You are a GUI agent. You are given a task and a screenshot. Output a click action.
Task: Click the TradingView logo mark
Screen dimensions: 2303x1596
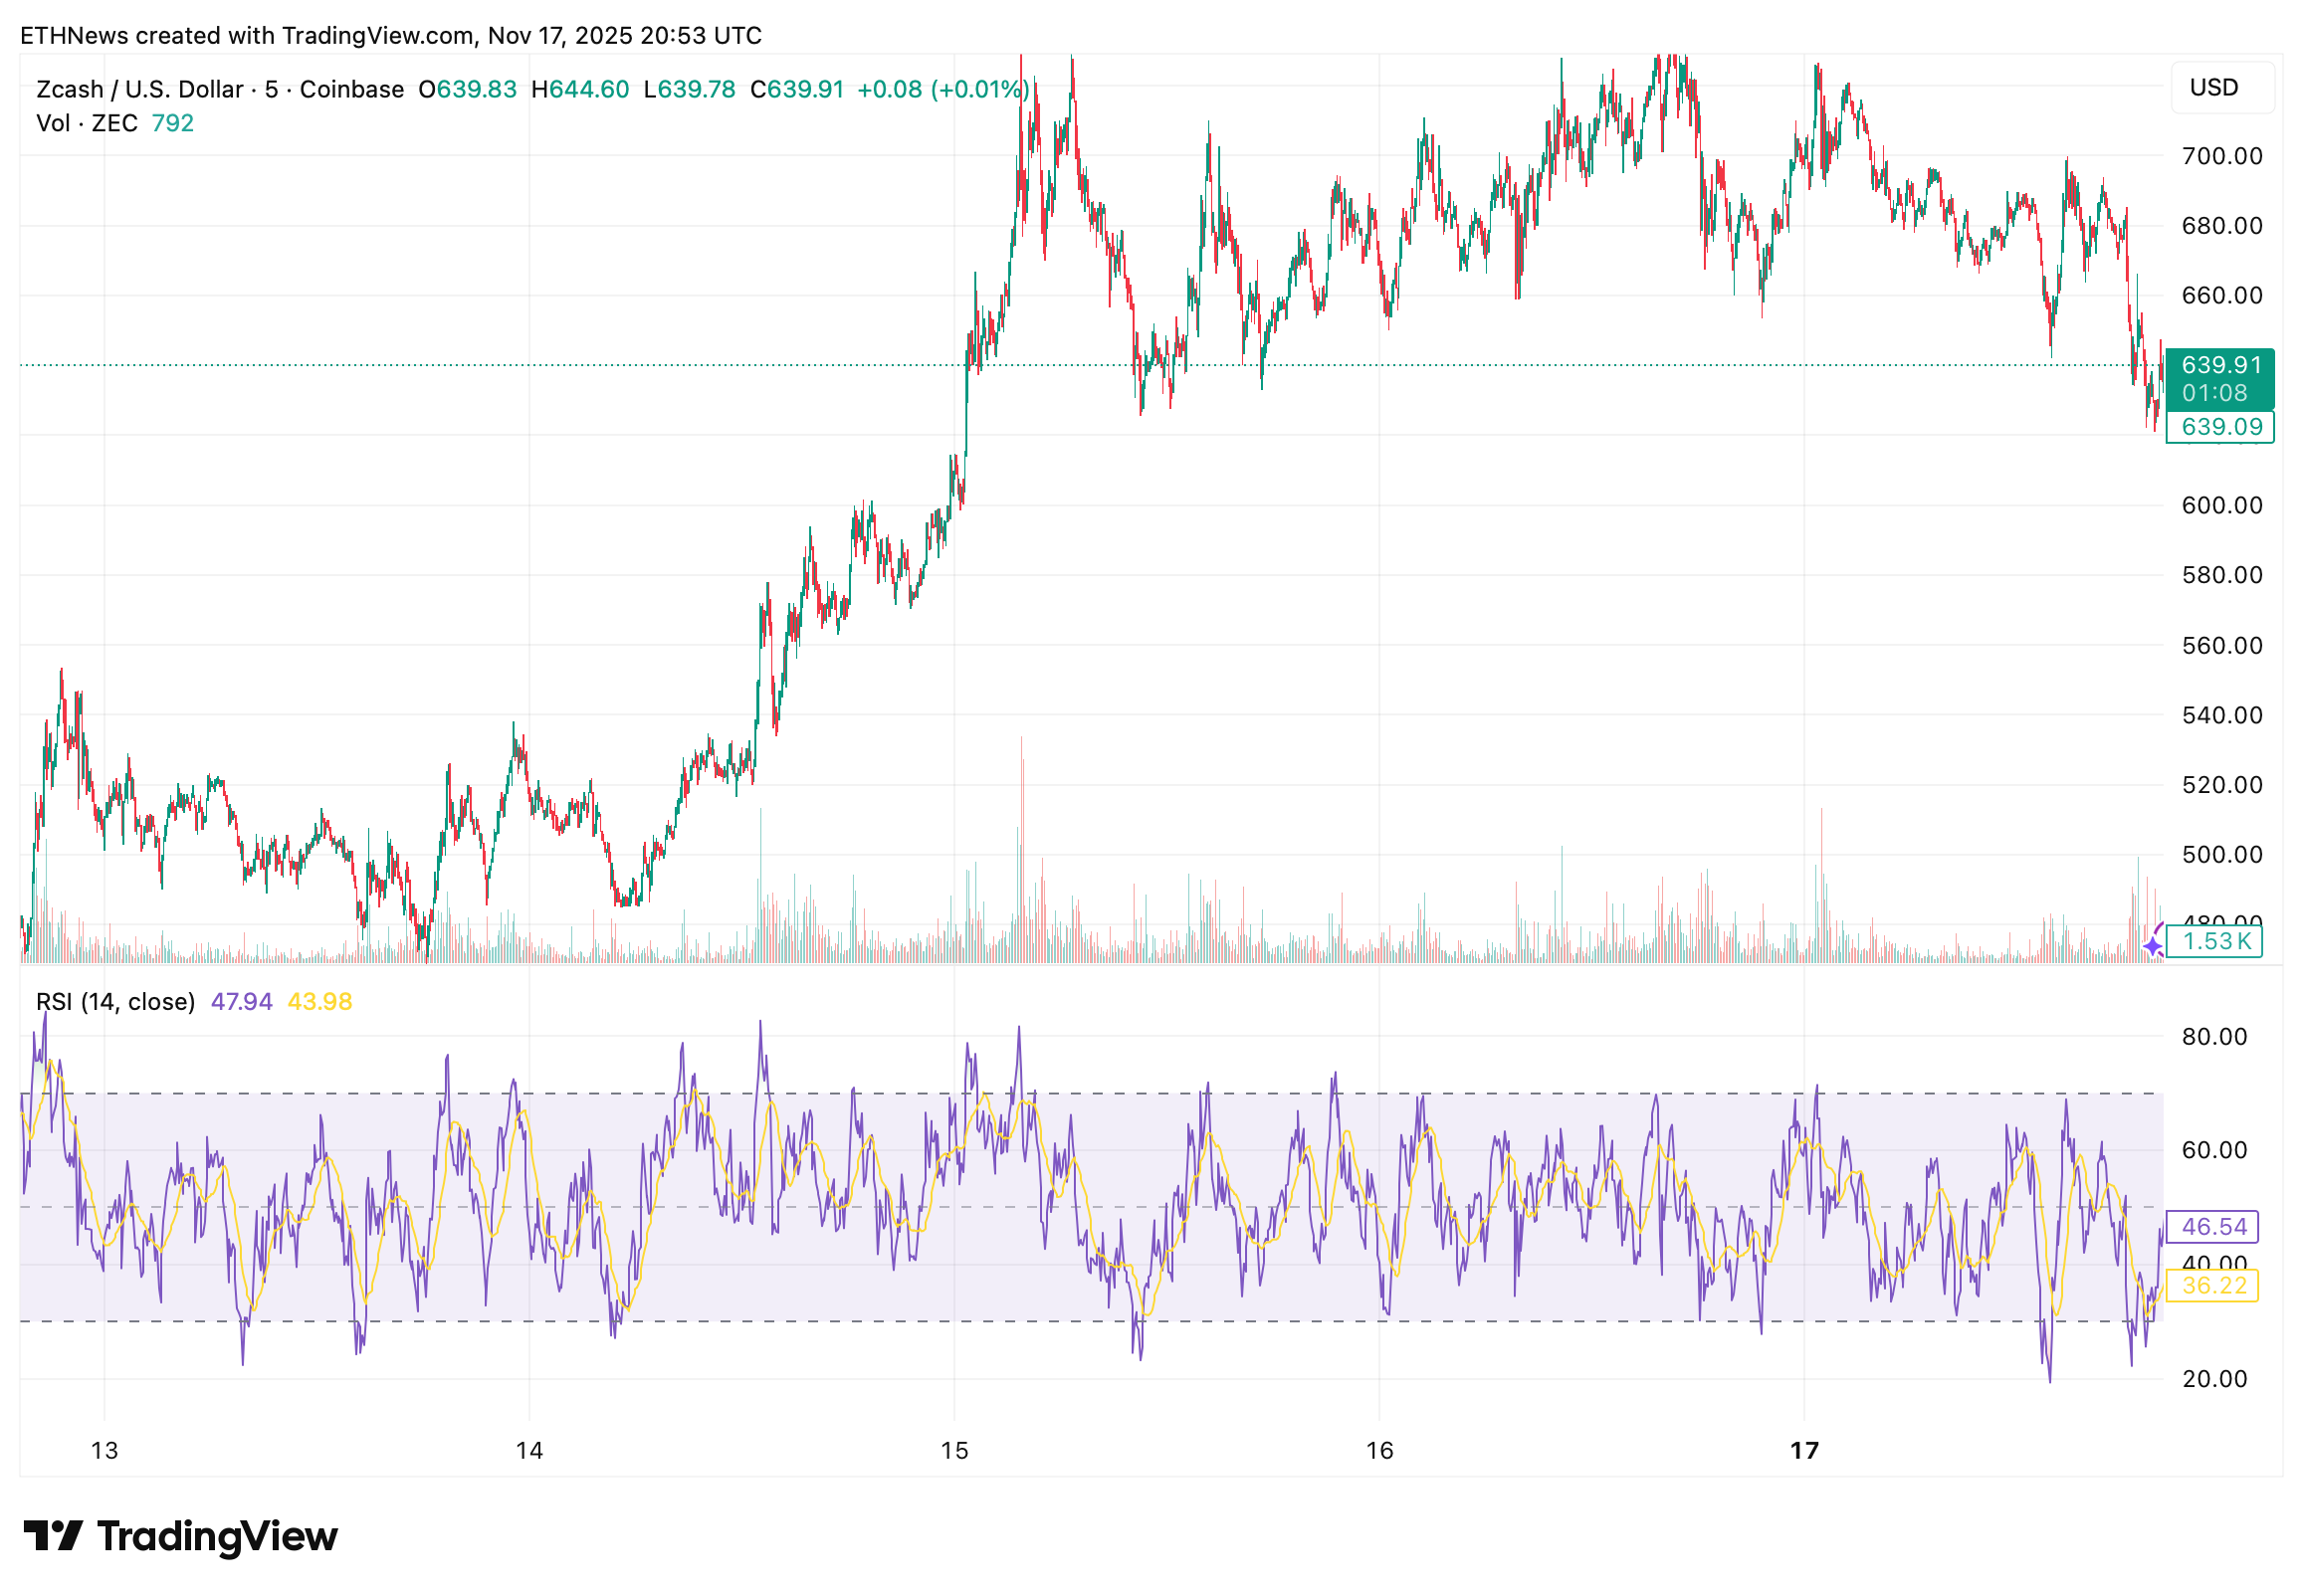pyautogui.click(x=52, y=1536)
